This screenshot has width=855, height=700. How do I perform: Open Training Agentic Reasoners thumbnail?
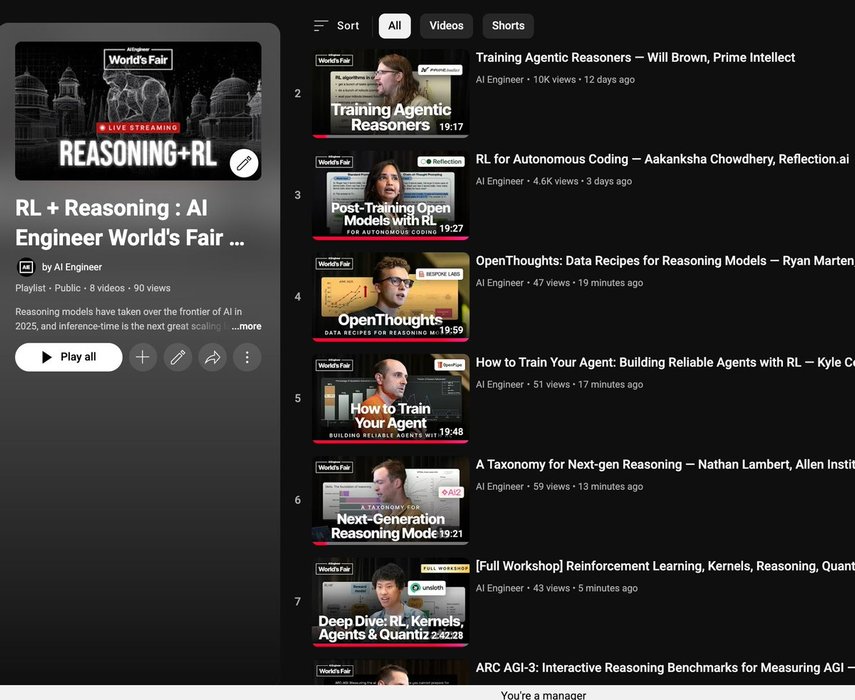coord(391,93)
